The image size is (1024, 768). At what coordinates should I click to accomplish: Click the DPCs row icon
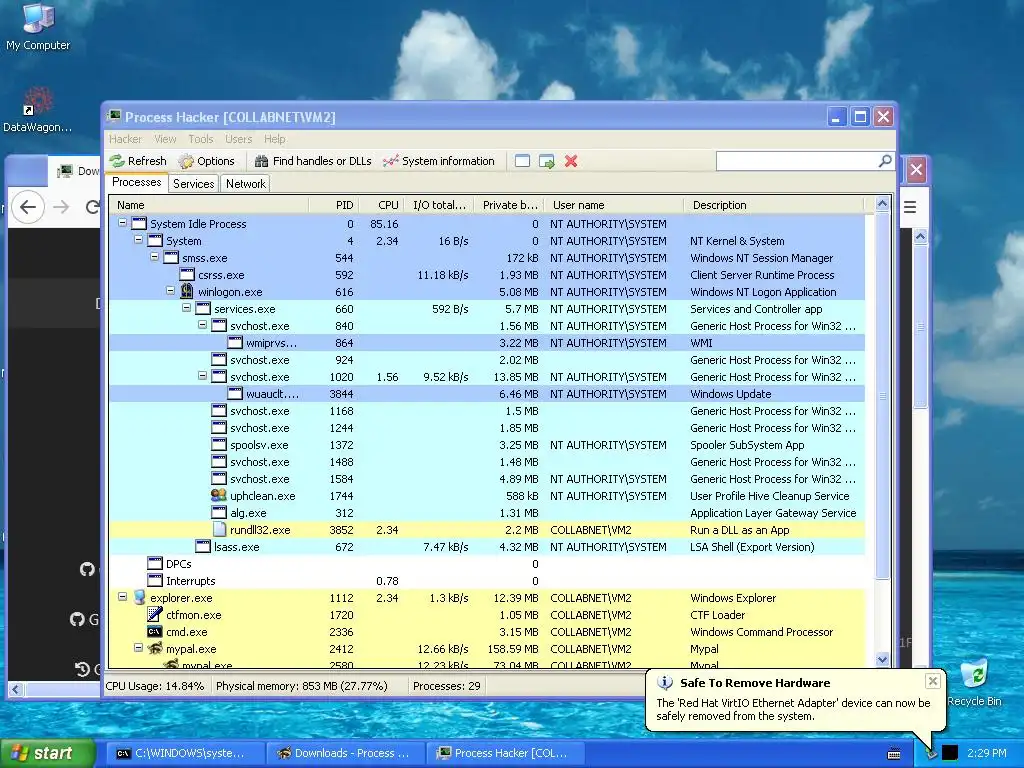pyautogui.click(x=155, y=564)
